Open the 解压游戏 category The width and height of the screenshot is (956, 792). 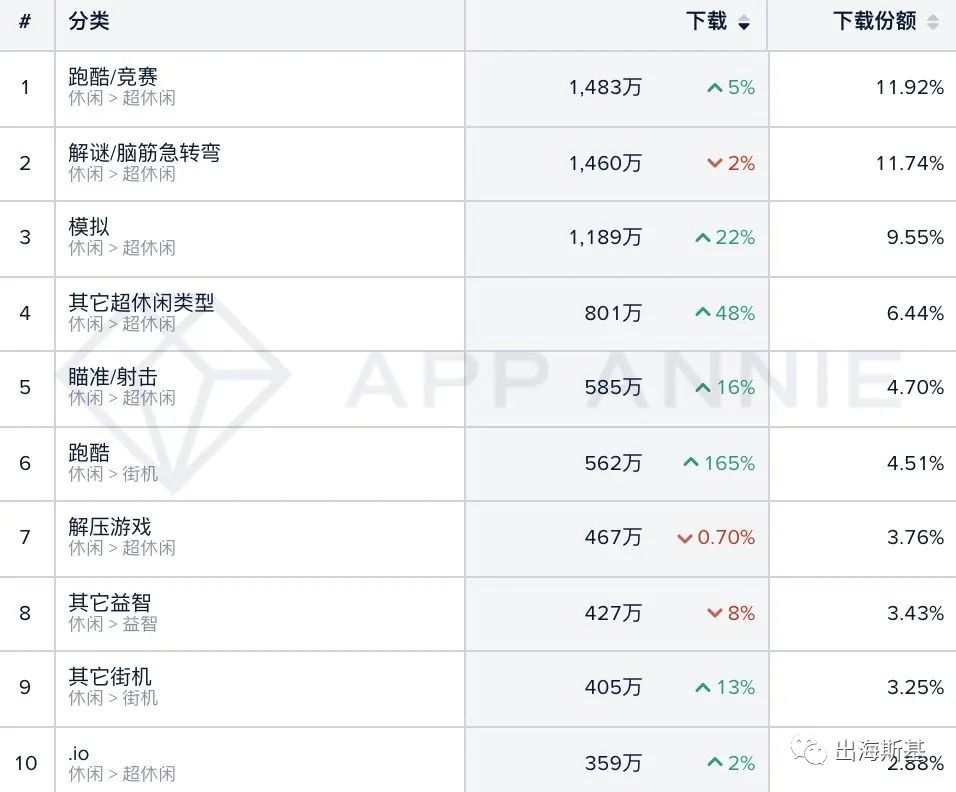click(x=110, y=527)
